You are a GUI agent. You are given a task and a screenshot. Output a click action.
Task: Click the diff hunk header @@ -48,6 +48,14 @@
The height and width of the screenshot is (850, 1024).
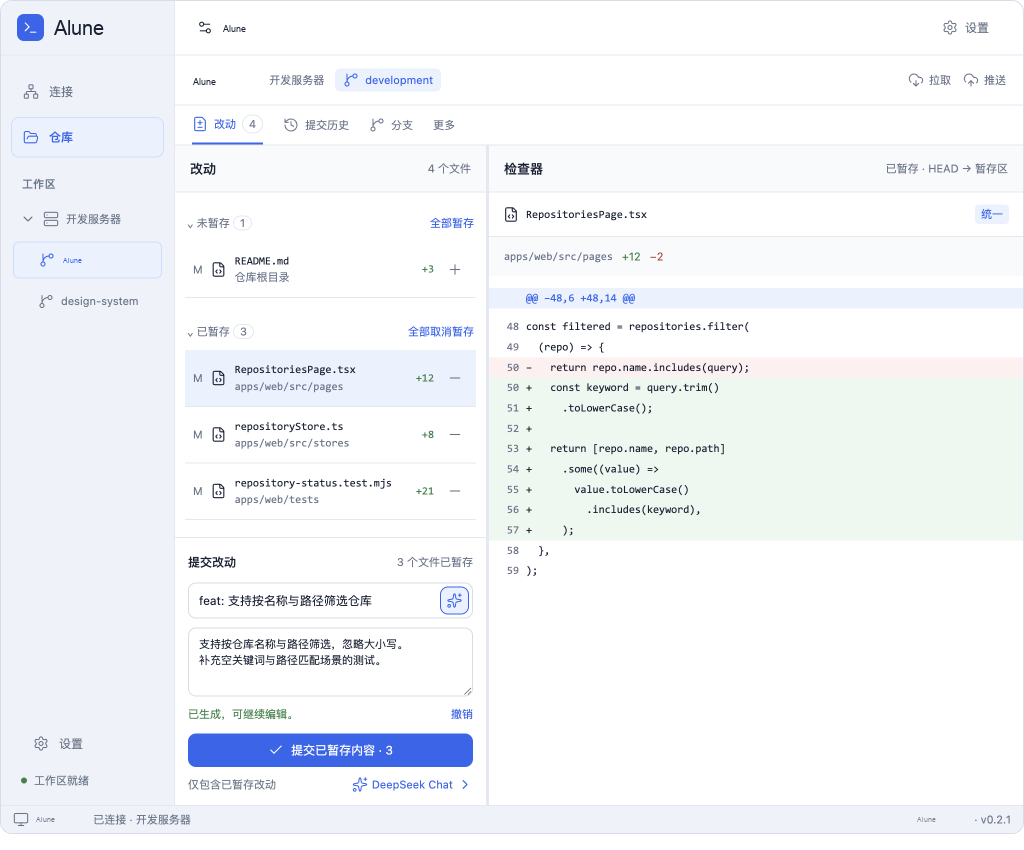pos(580,298)
